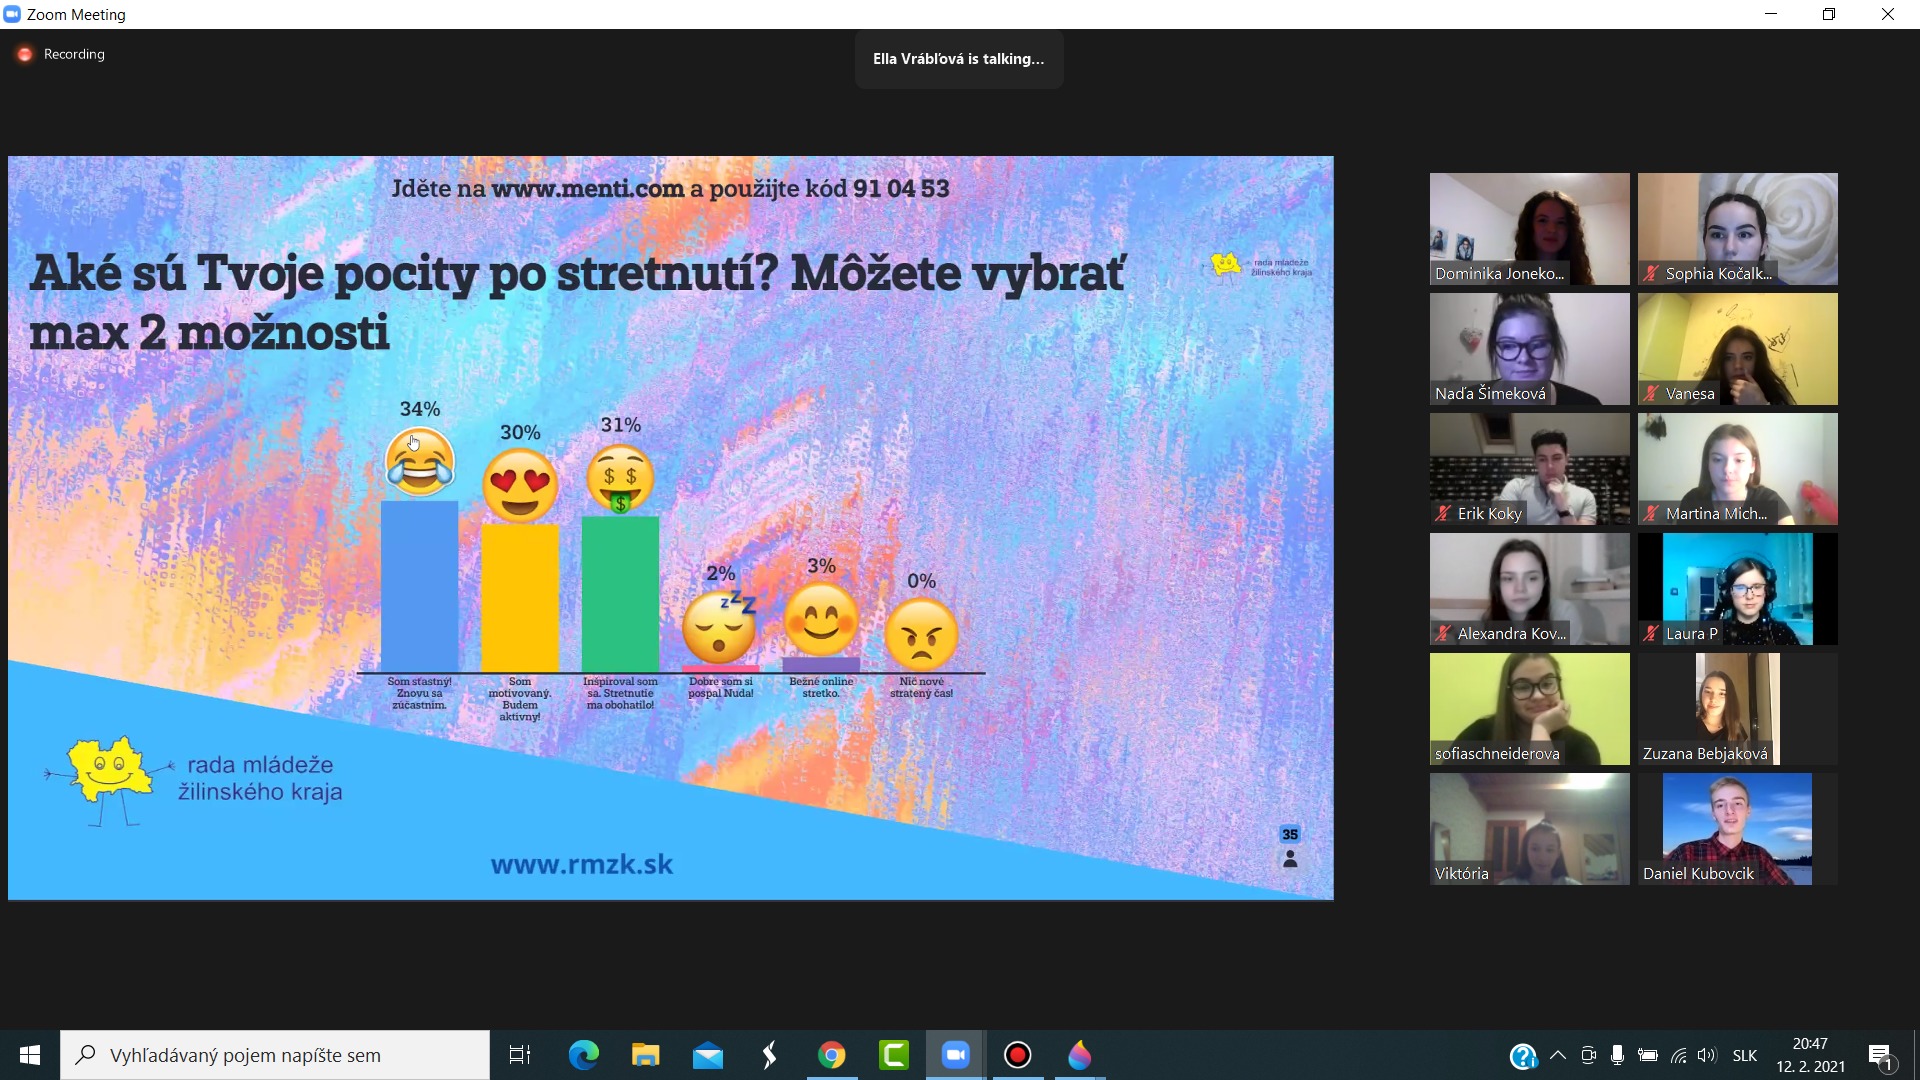Open the SLK keyboard language selector
The height and width of the screenshot is (1080, 1920).
1745,1055
